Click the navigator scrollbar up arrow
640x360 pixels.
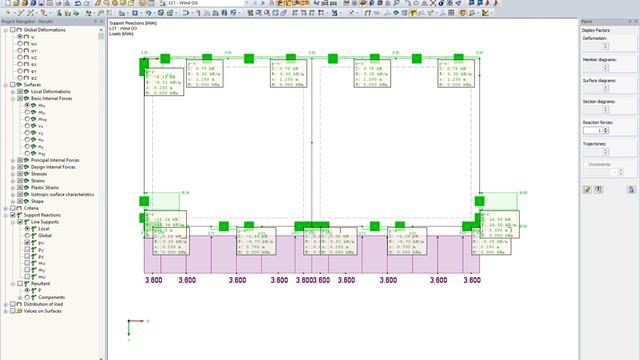[101, 30]
